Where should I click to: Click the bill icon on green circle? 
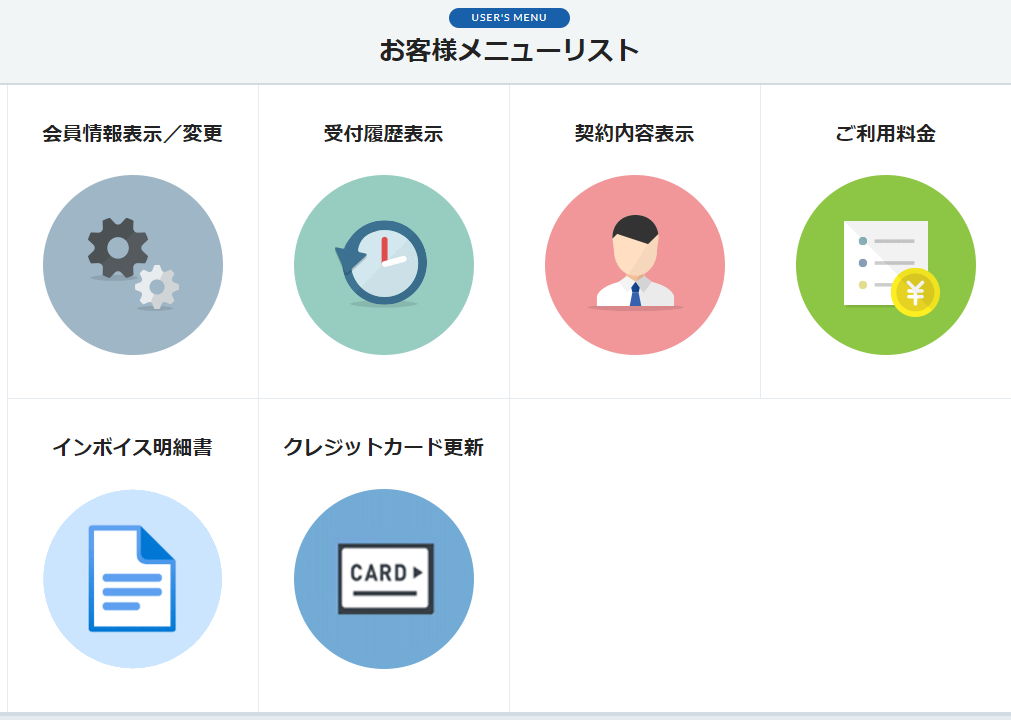click(x=885, y=262)
